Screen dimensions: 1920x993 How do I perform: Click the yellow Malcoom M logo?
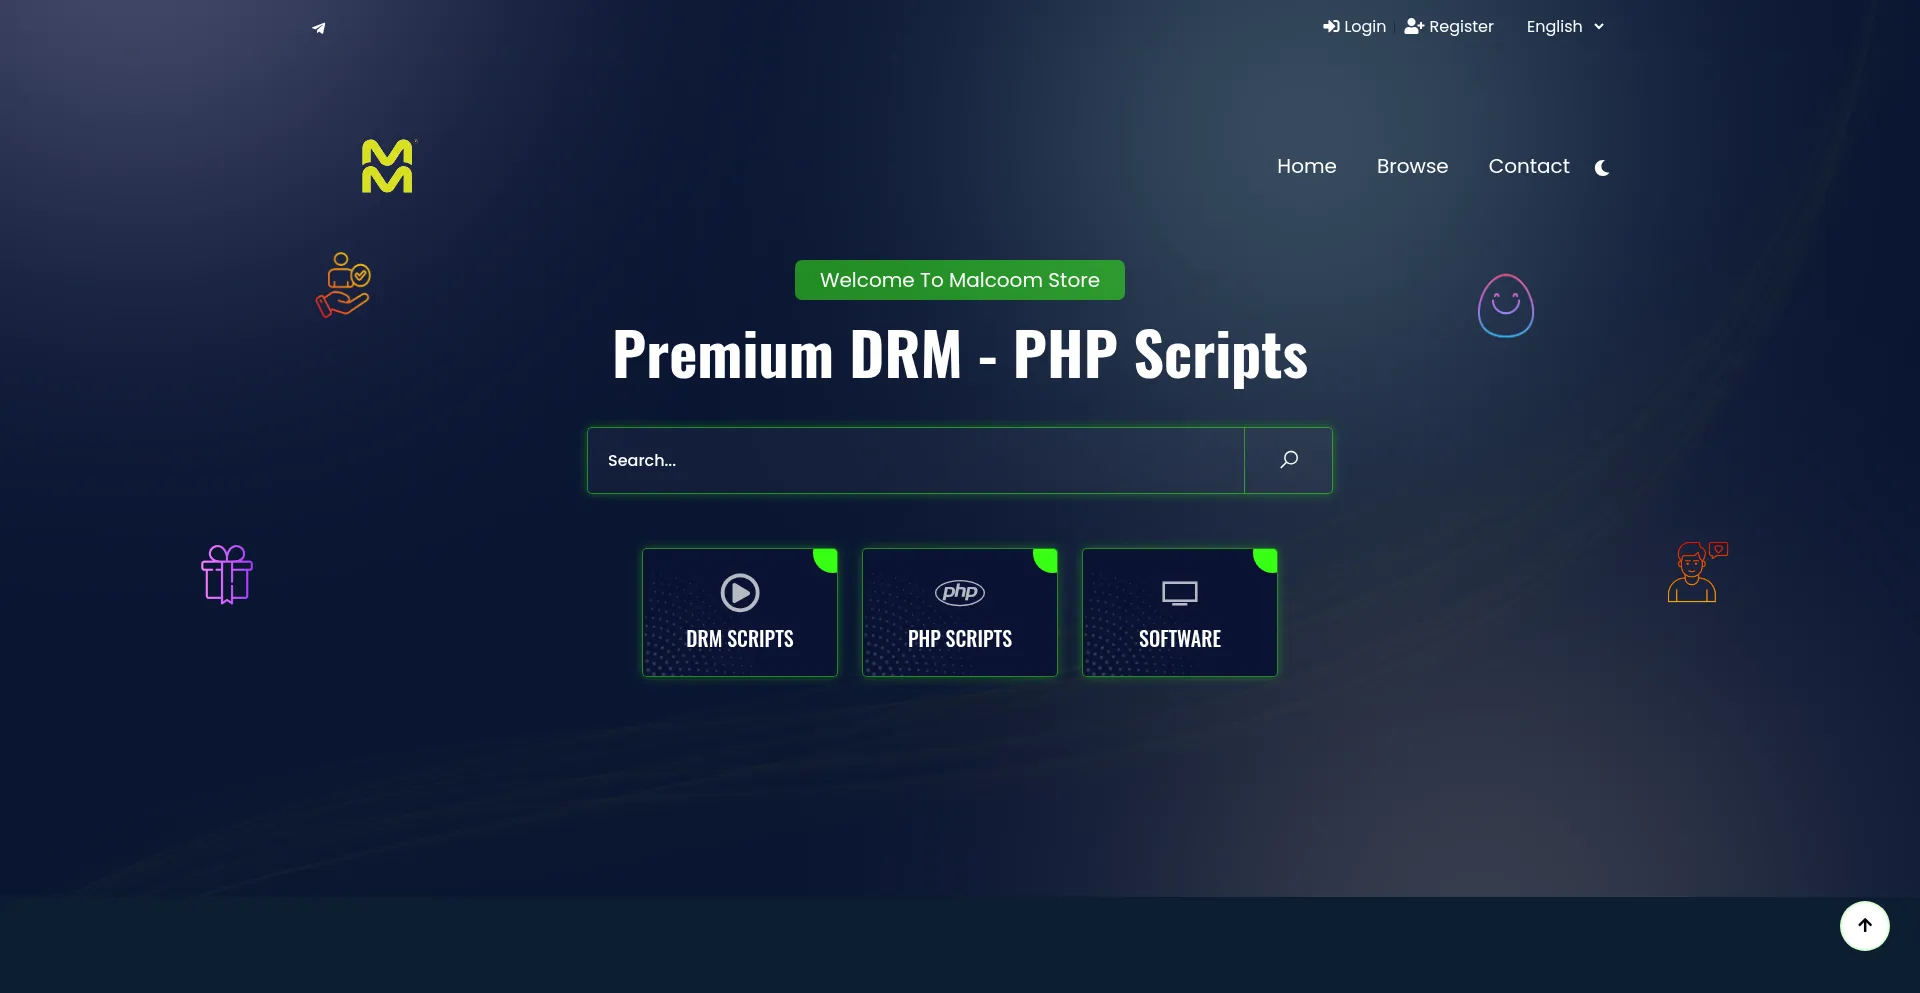click(387, 166)
